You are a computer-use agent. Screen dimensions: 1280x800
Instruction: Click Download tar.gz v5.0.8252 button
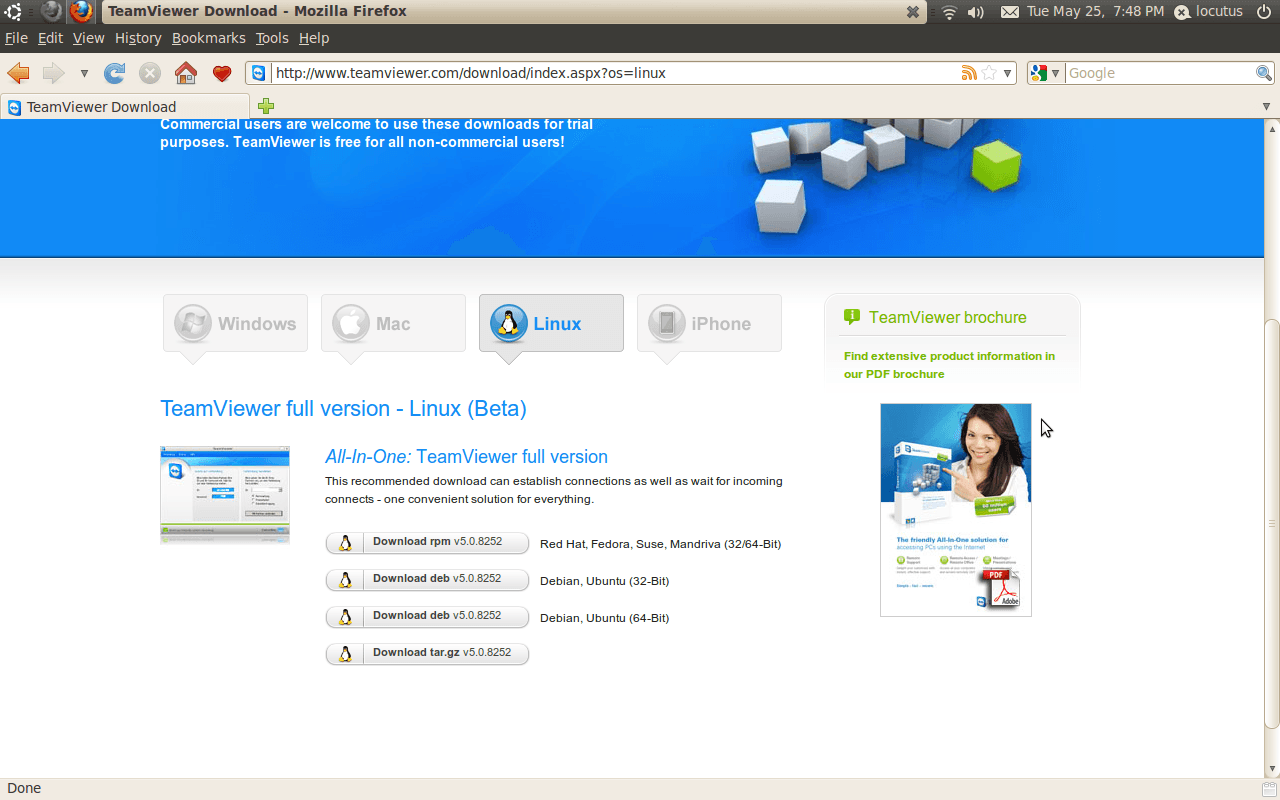point(427,654)
